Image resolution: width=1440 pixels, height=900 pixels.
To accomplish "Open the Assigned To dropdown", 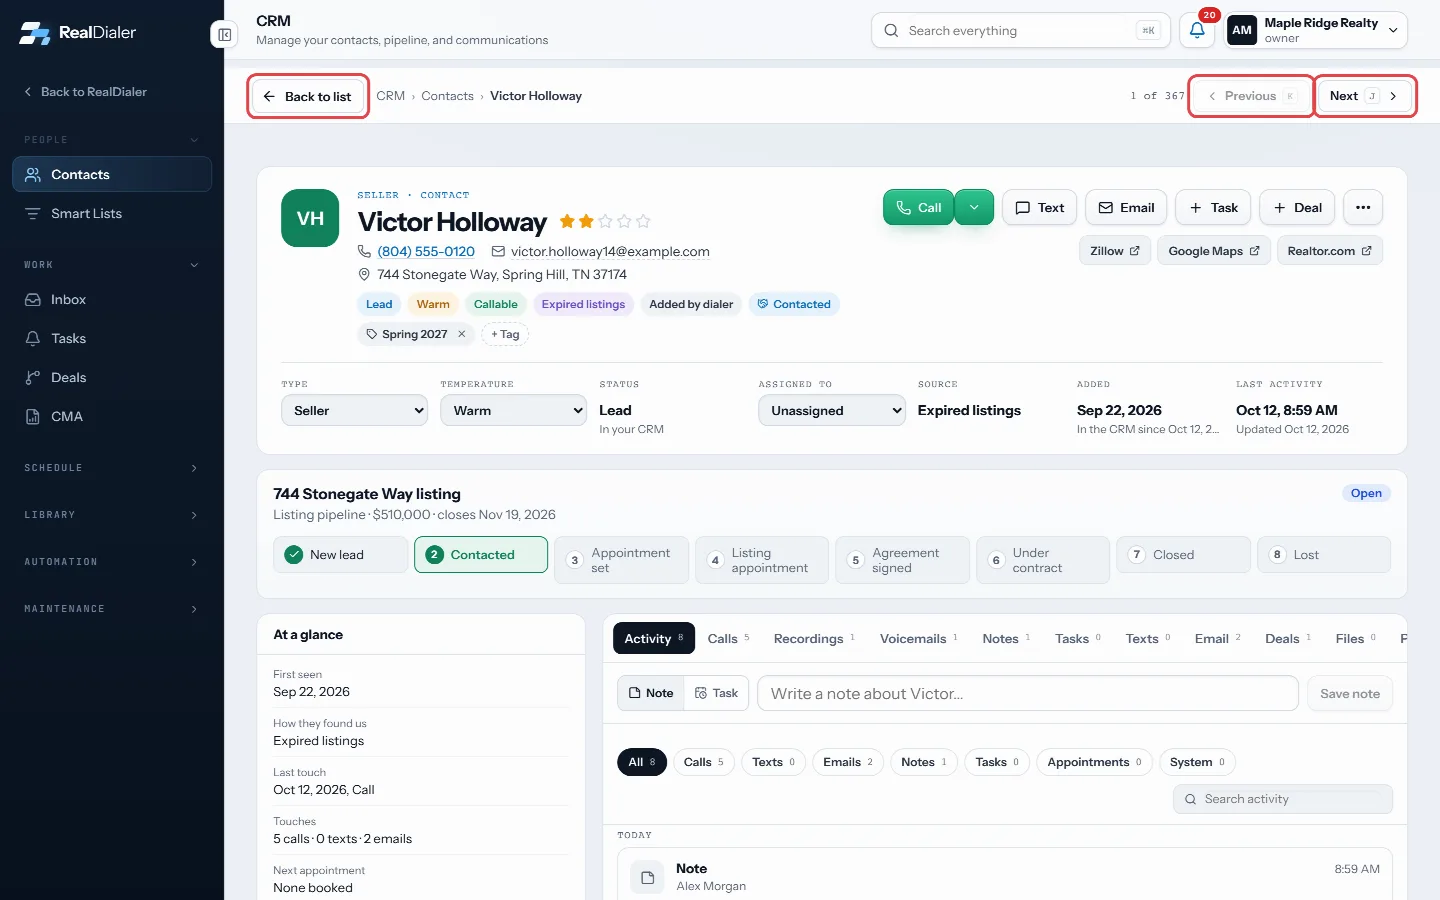I will (832, 410).
